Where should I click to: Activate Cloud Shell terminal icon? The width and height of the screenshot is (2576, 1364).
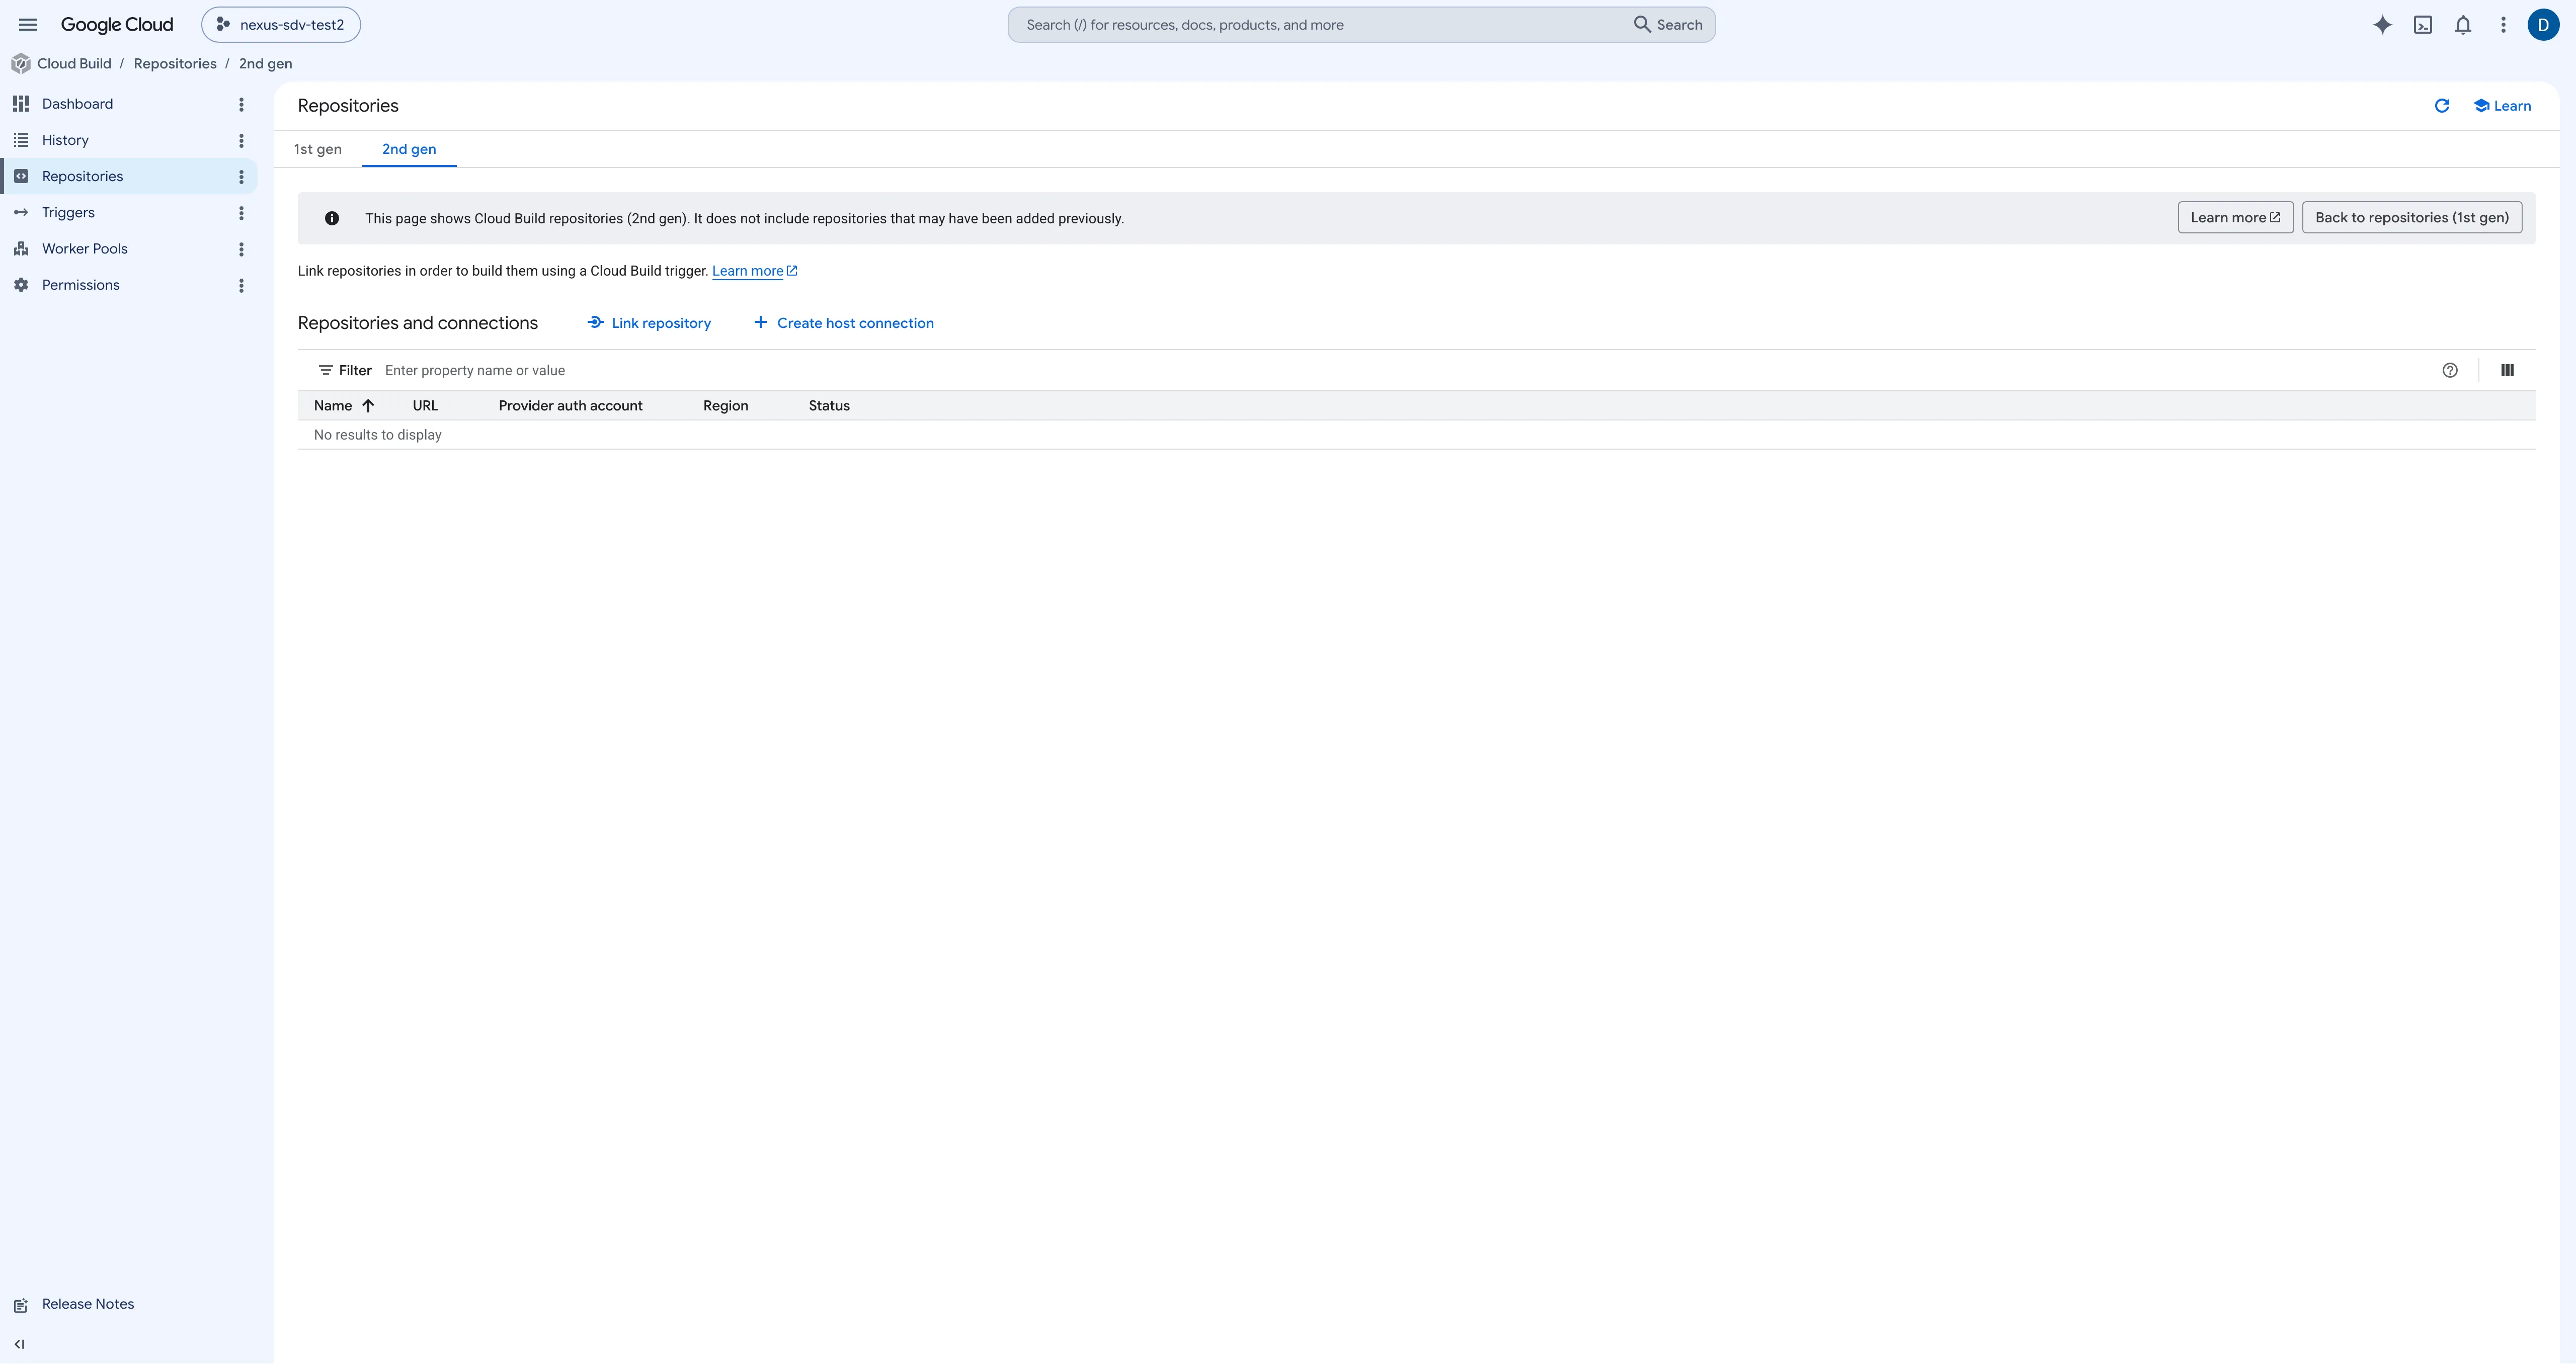click(2423, 25)
